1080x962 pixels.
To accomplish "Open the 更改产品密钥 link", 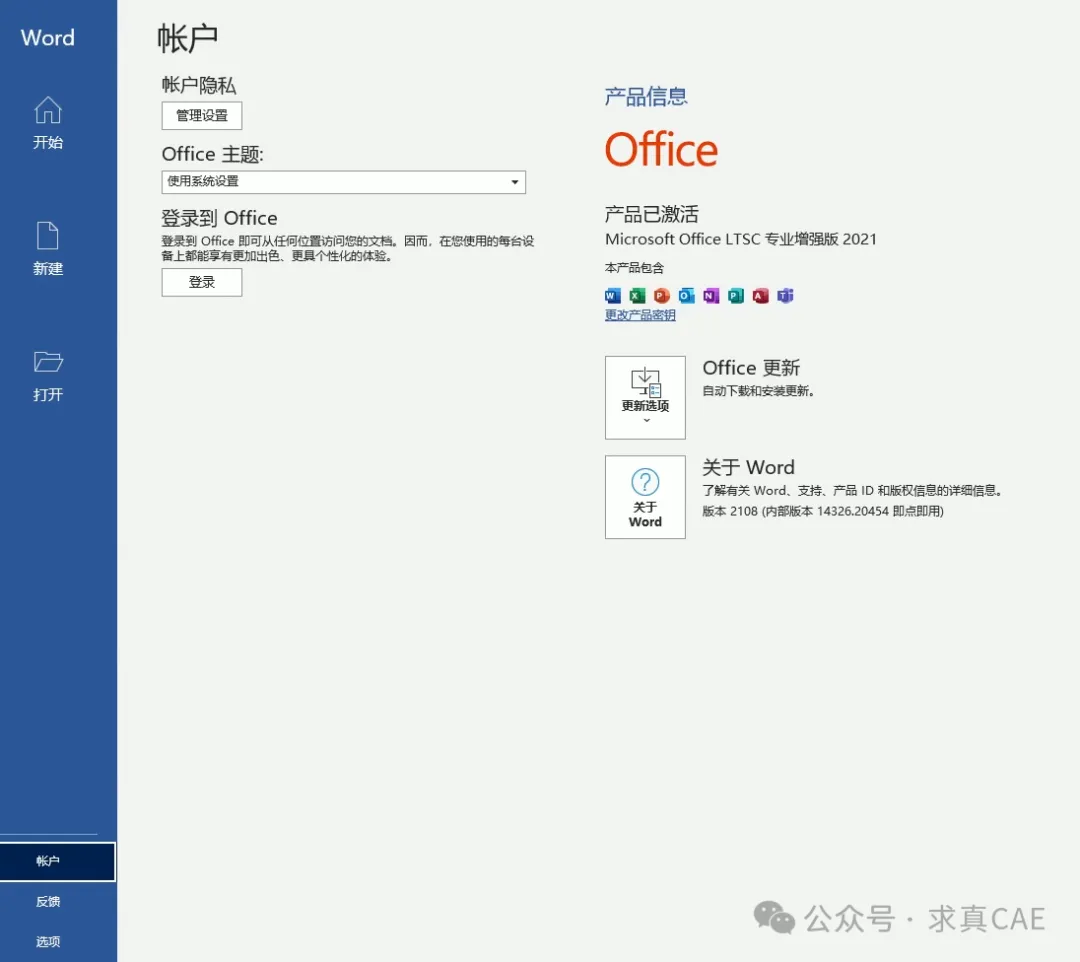I will (x=640, y=315).
